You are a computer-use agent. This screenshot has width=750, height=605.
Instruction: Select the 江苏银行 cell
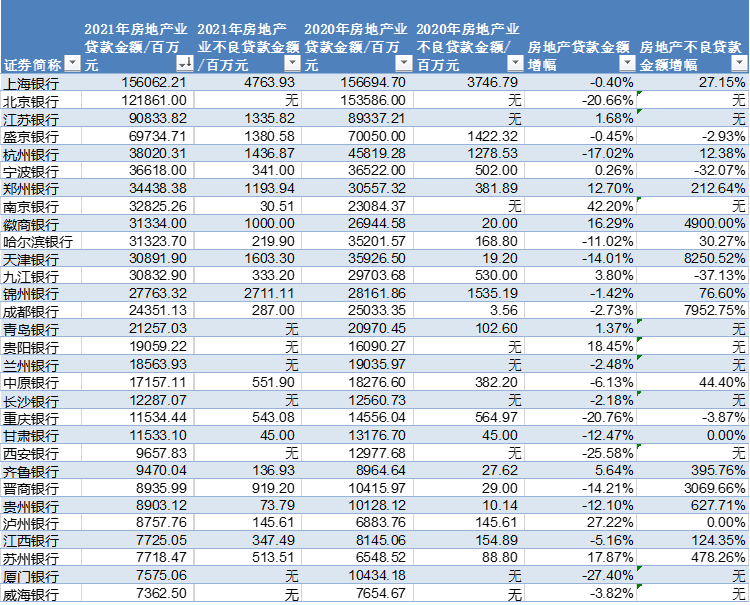click(x=42, y=118)
